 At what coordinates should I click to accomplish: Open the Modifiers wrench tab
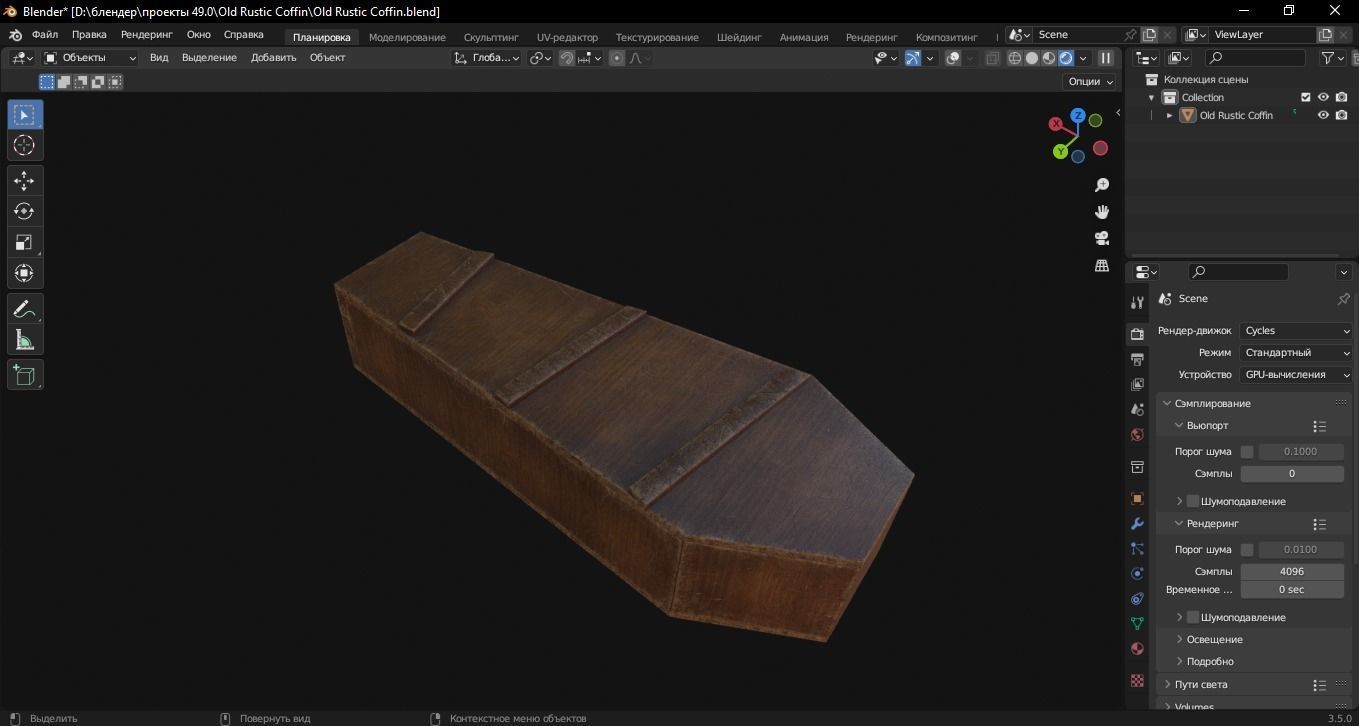click(1137, 523)
